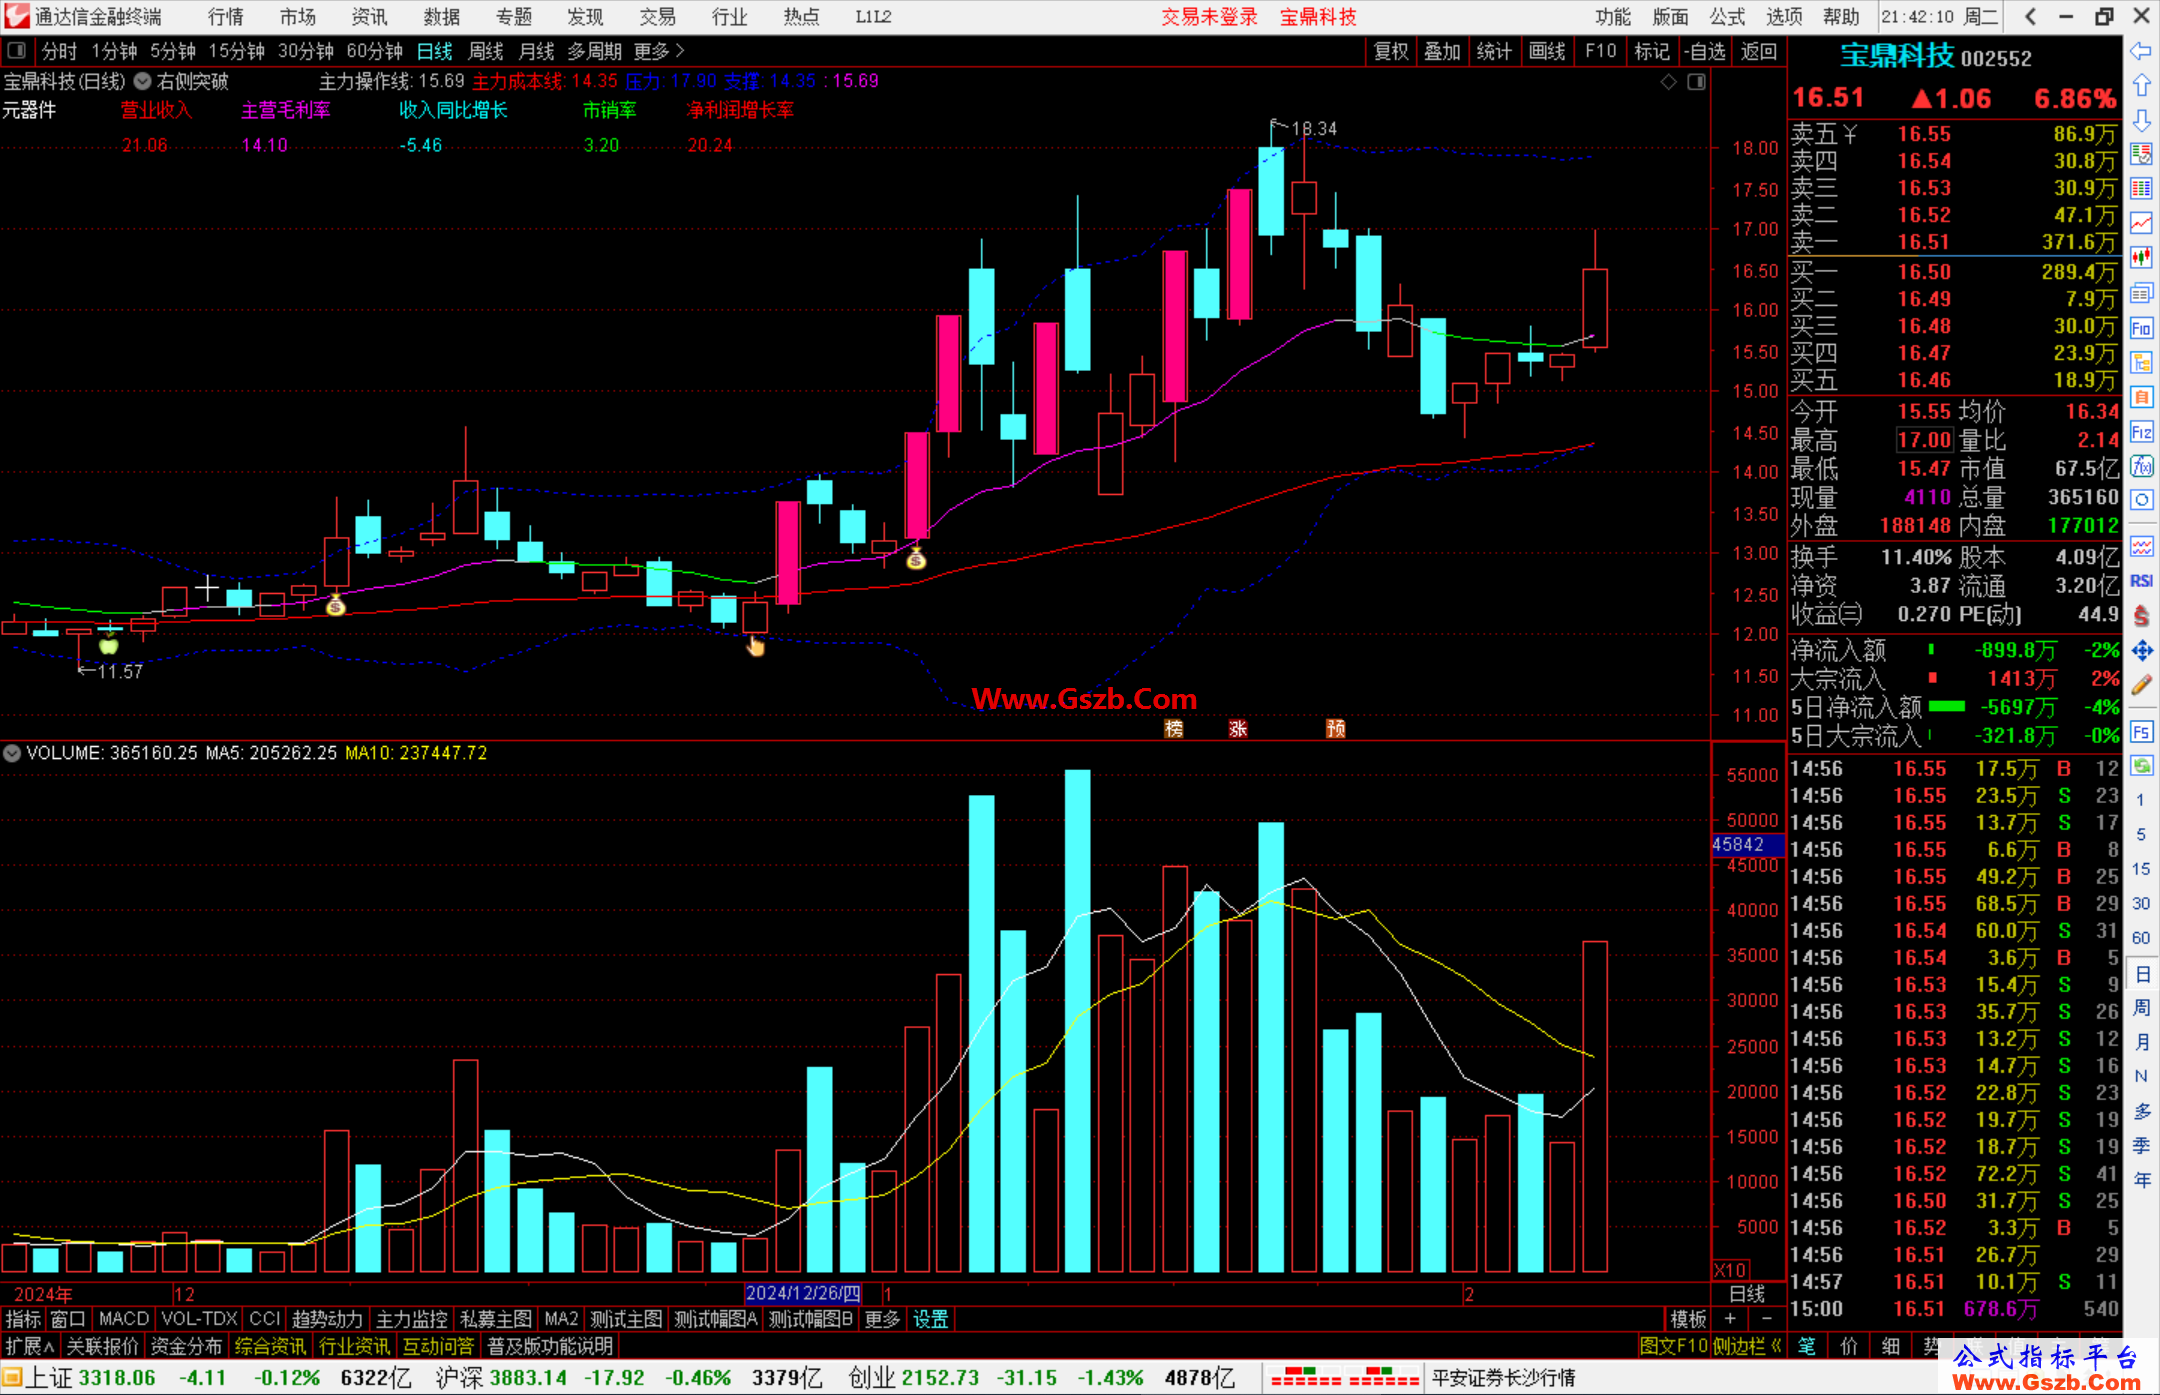Expand 扩展 panel at bottom left
Viewport: 2160px width, 1395px height.
click(x=30, y=1346)
